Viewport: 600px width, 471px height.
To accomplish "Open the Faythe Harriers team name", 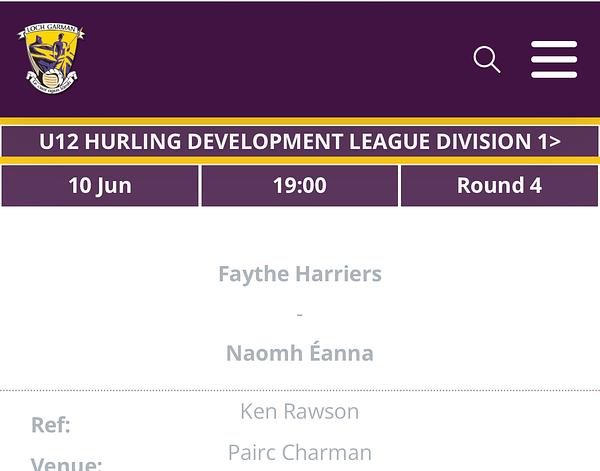I will (x=300, y=274).
